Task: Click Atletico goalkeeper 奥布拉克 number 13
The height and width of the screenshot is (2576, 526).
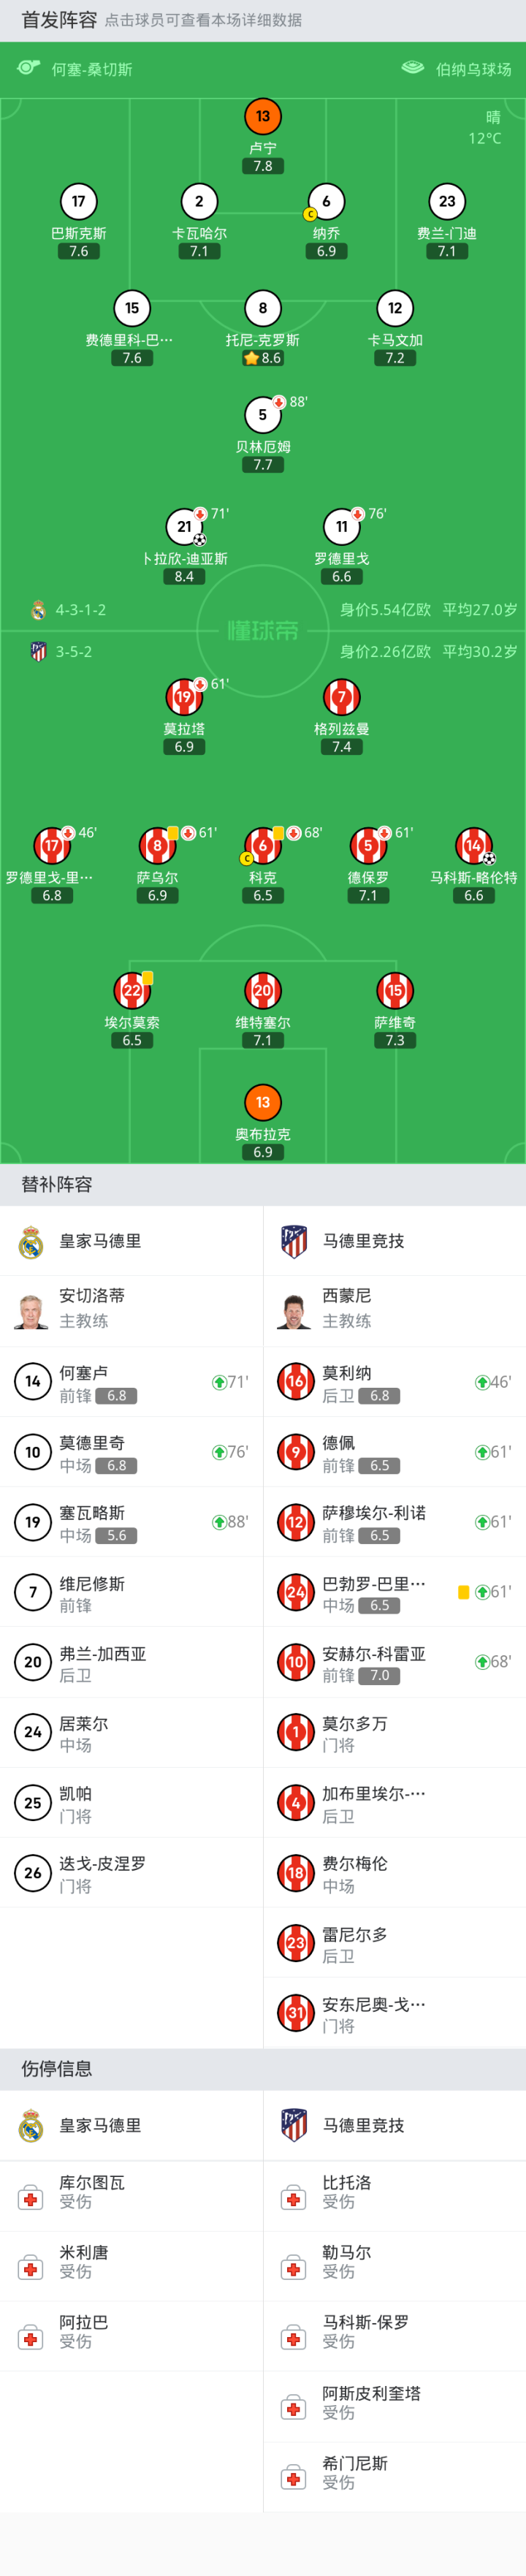Action: point(262,1103)
